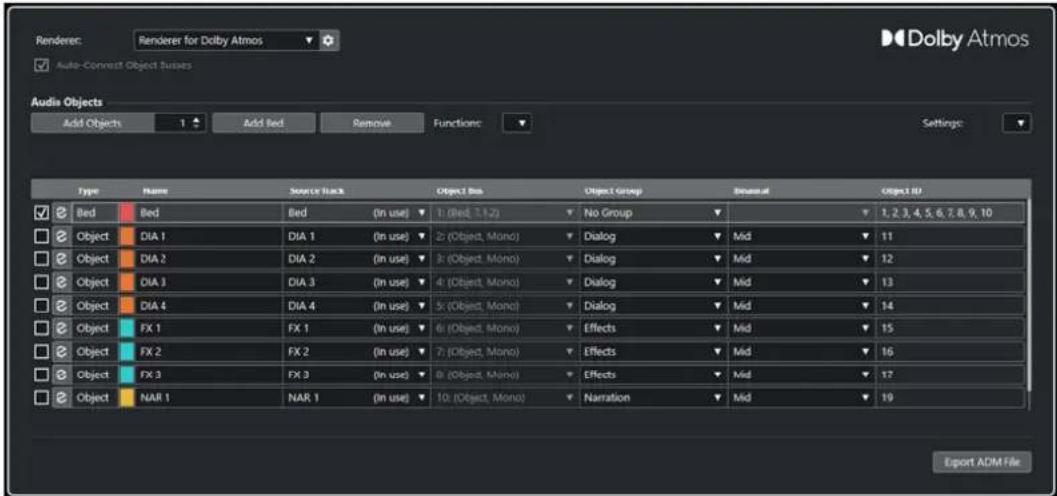Click the Bed name field
The height and width of the screenshot is (496, 1057).
208,213
